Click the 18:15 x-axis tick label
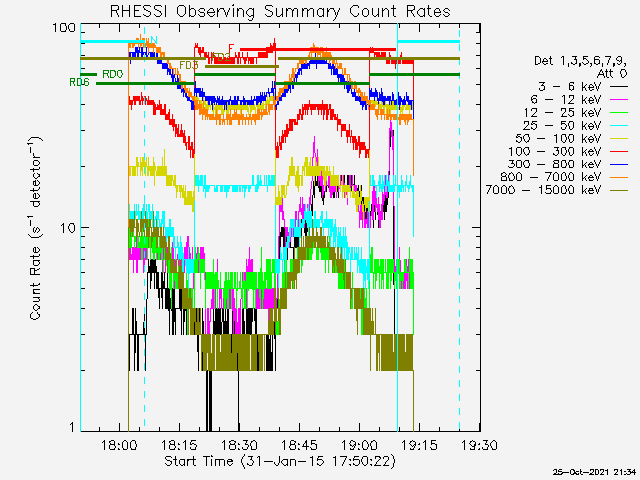 click(x=180, y=445)
